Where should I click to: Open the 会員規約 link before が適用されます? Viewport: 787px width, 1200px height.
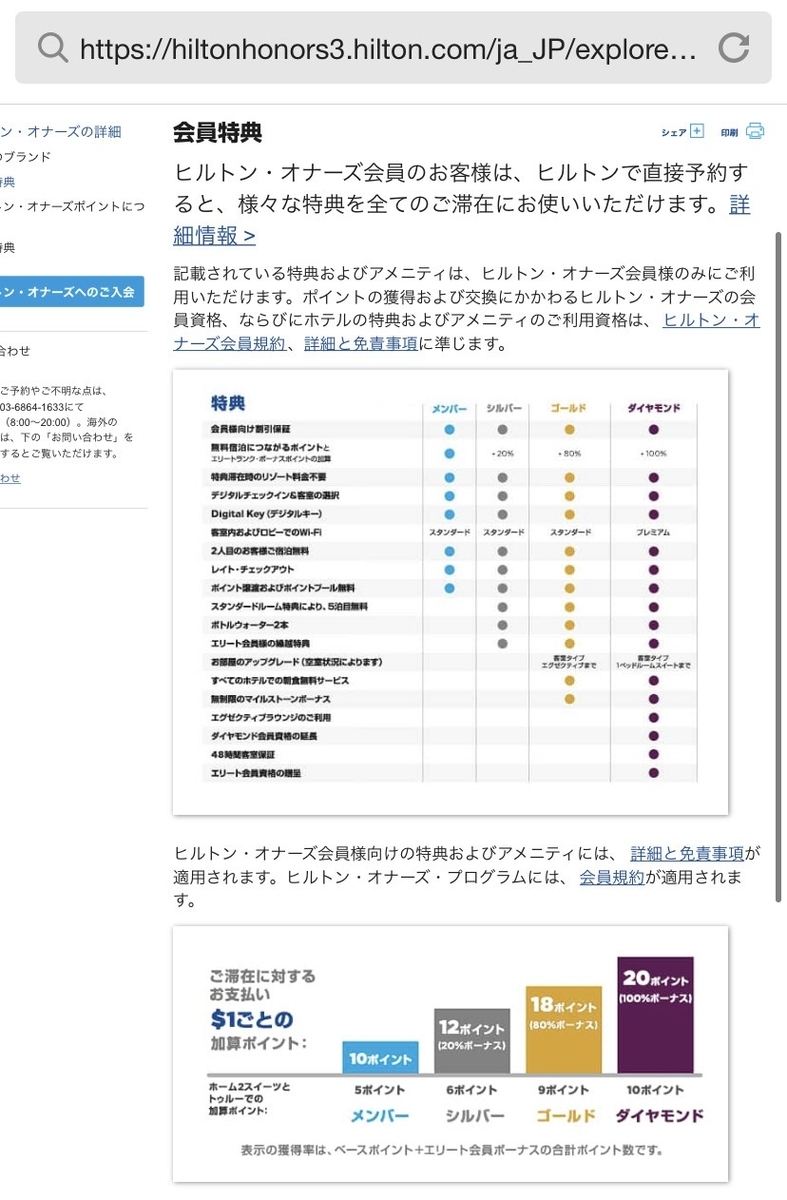(x=612, y=878)
